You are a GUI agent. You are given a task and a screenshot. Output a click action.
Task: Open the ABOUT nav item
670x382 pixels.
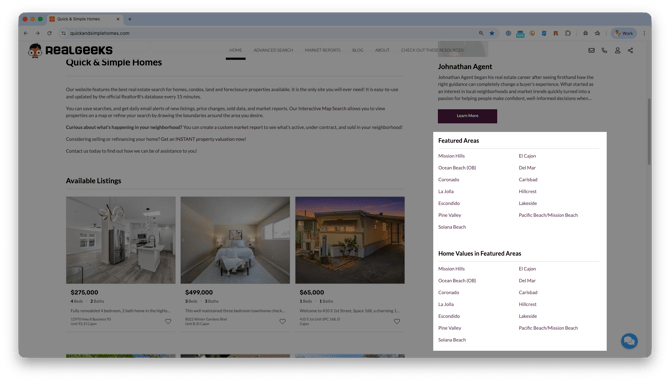(382, 50)
